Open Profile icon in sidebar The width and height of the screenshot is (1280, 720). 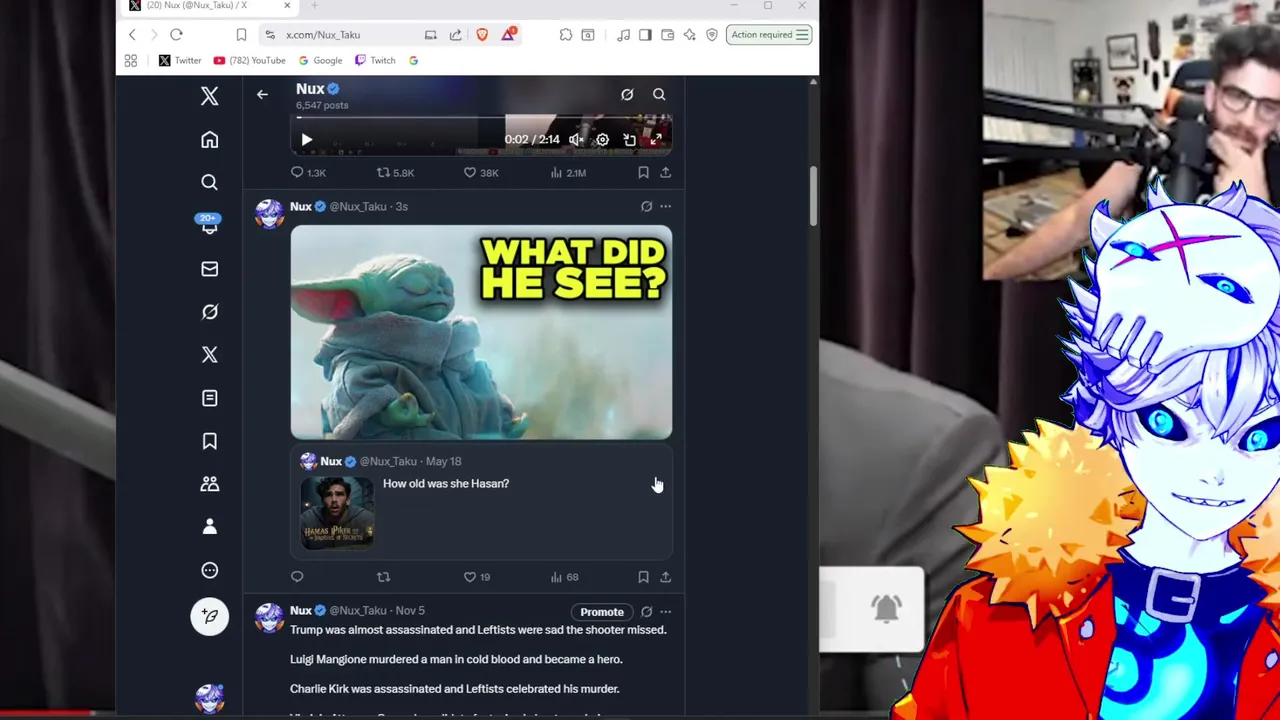pos(209,527)
